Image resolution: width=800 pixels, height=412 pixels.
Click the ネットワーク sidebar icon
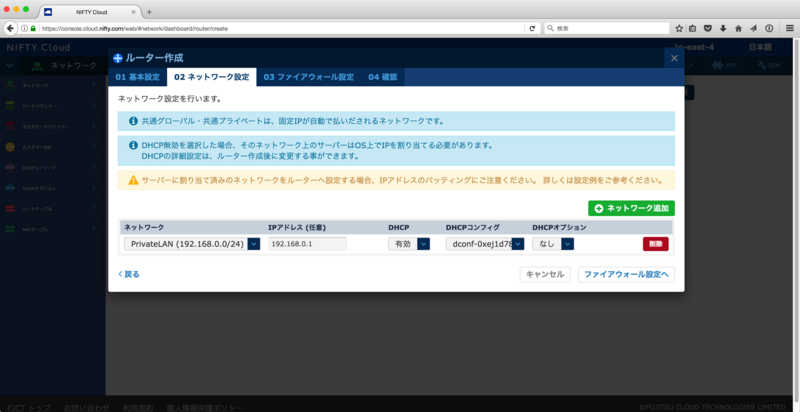coord(10,85)
